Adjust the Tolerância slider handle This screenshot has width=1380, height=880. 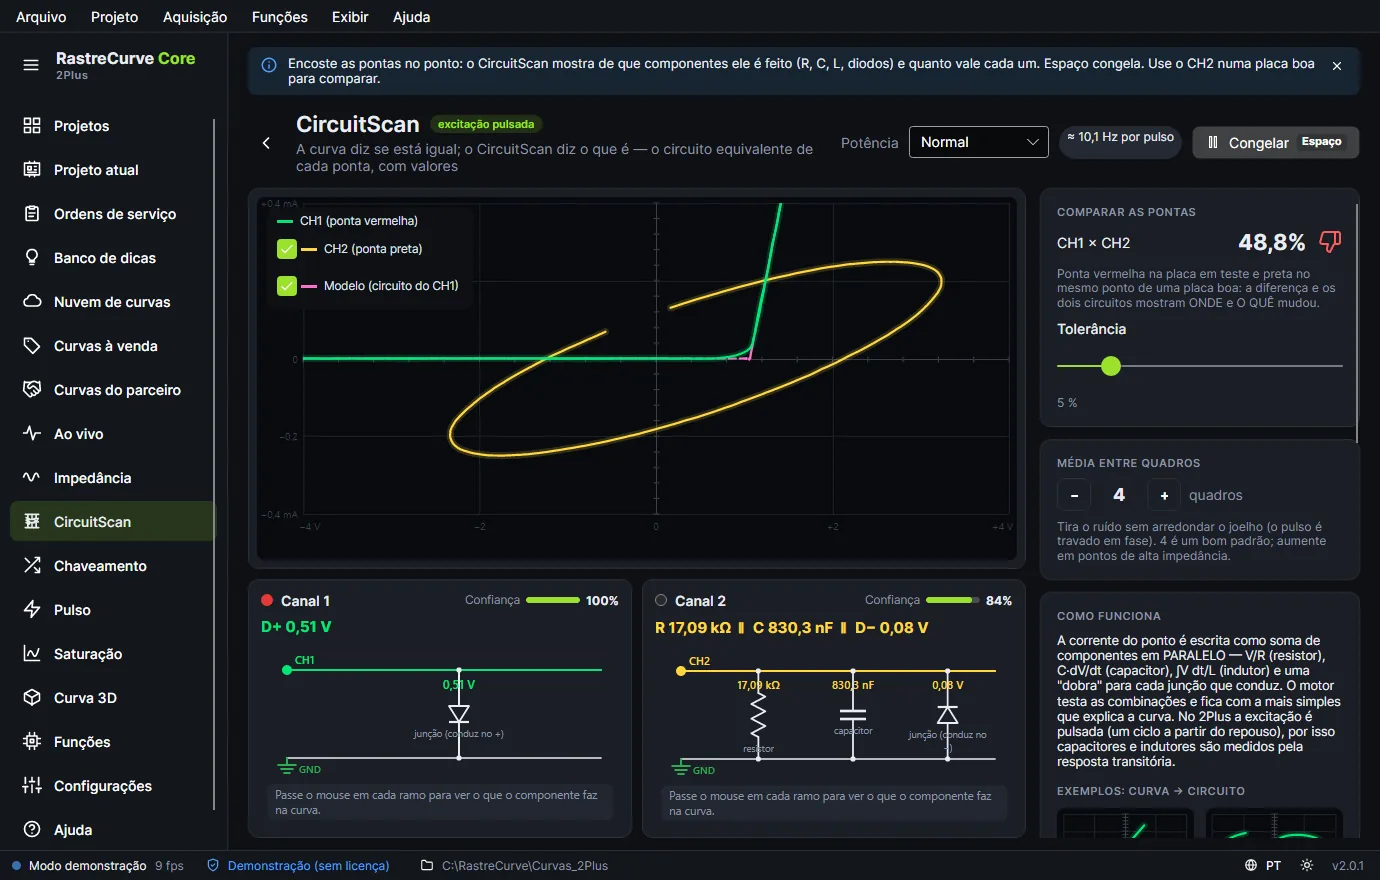(x=1110, y=366)
